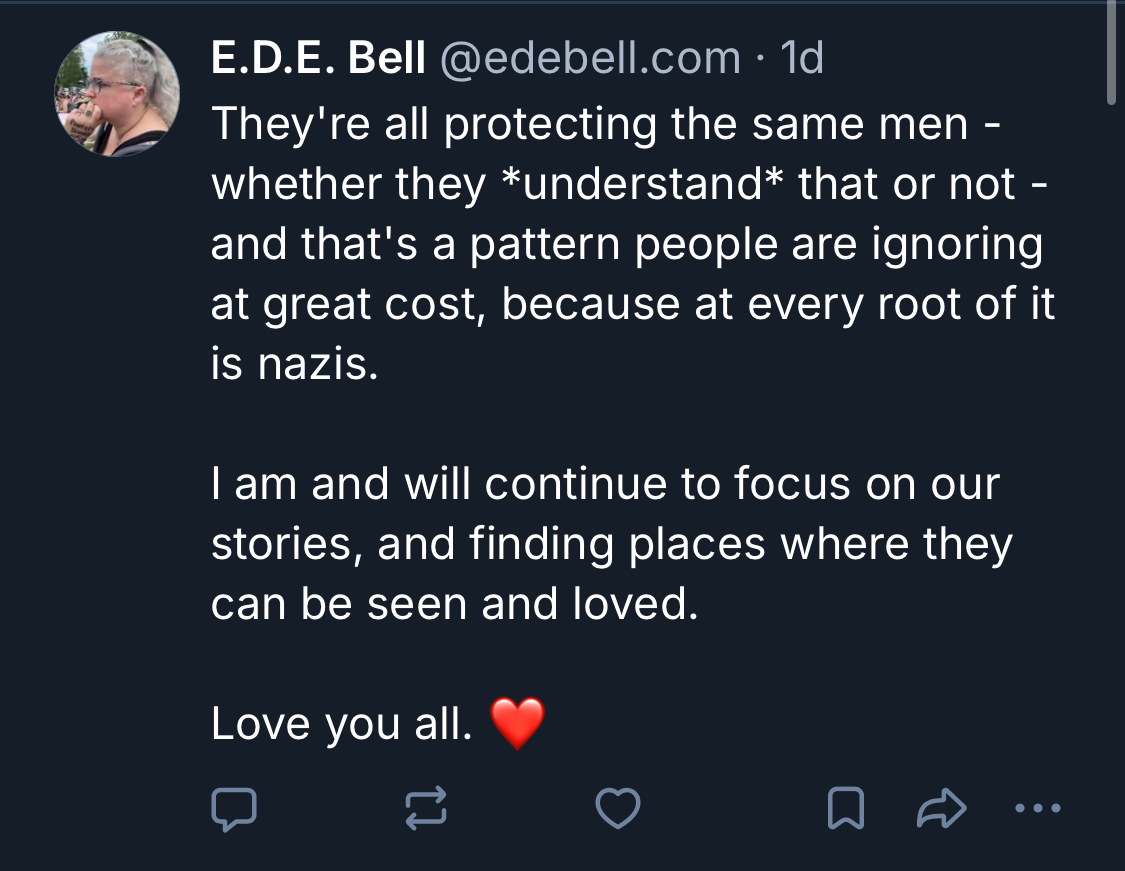The width and height of the screenshot is (1125, 871).
Task: Repost this post using the arrows icon
Action: click(426, 809)
